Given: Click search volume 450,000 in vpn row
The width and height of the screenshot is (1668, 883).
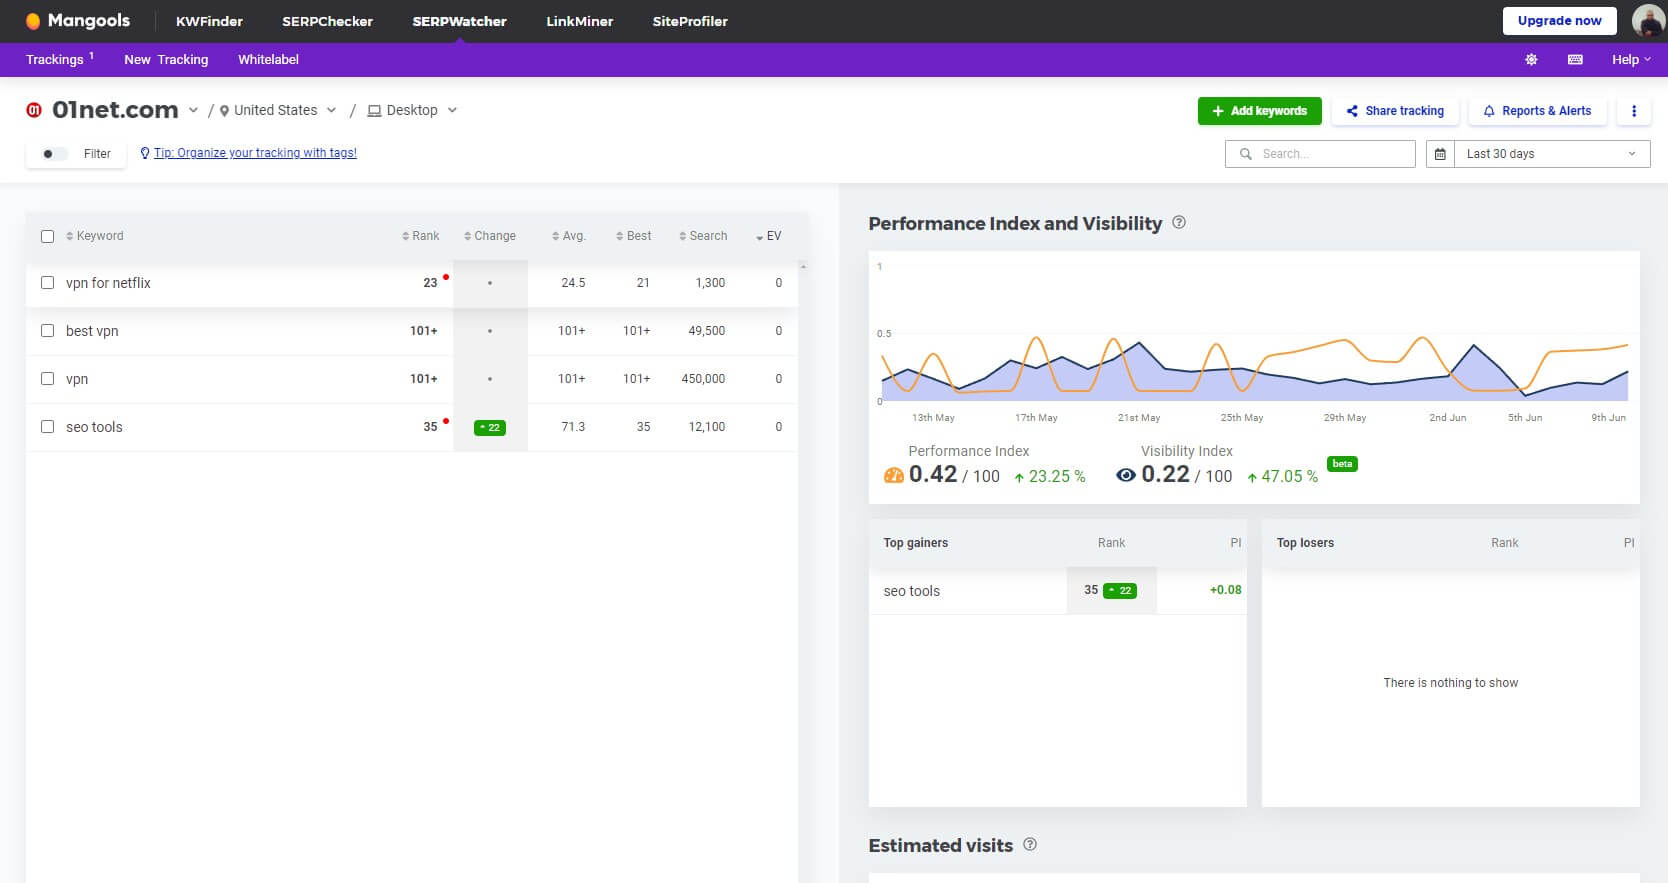Looking at the screenshot, I should pos(703,379).
